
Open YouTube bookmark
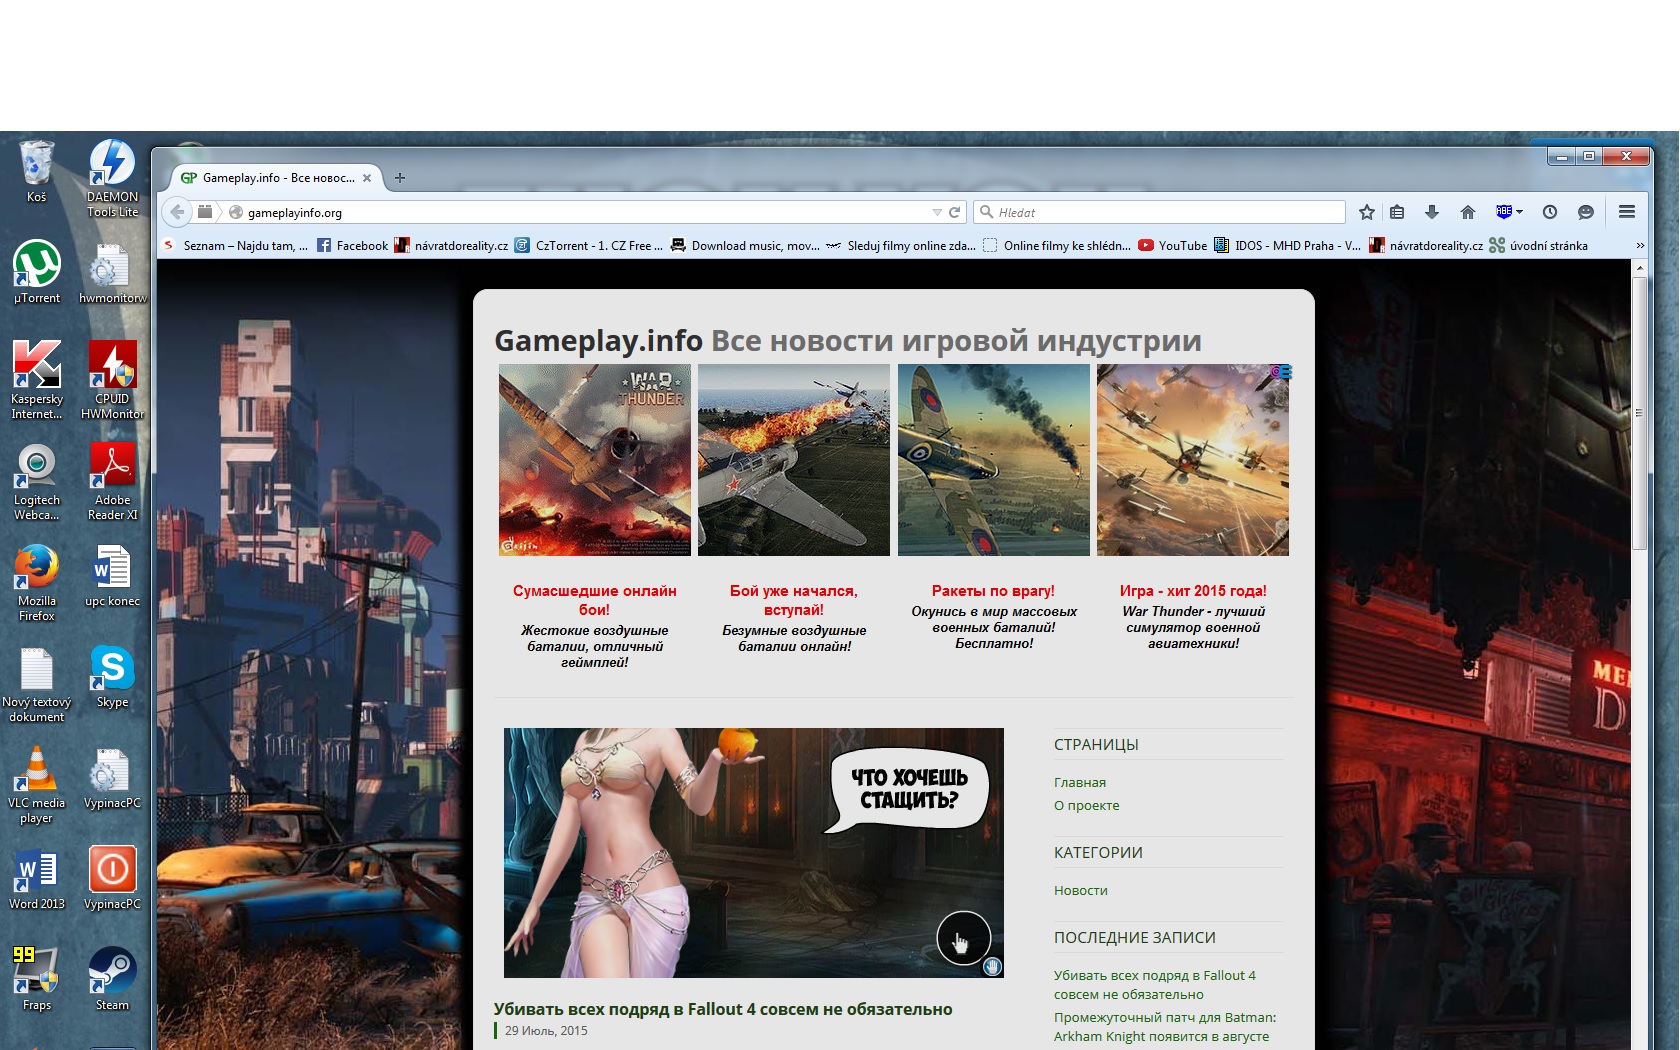1172,245
